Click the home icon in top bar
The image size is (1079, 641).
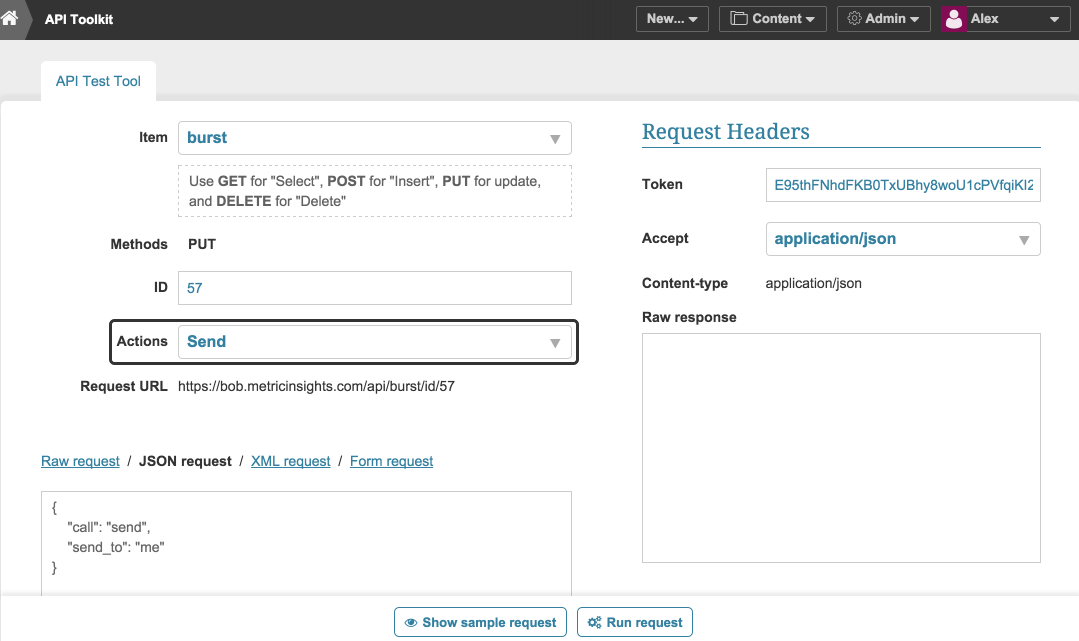pyautogui.click(x=10, y=17)
